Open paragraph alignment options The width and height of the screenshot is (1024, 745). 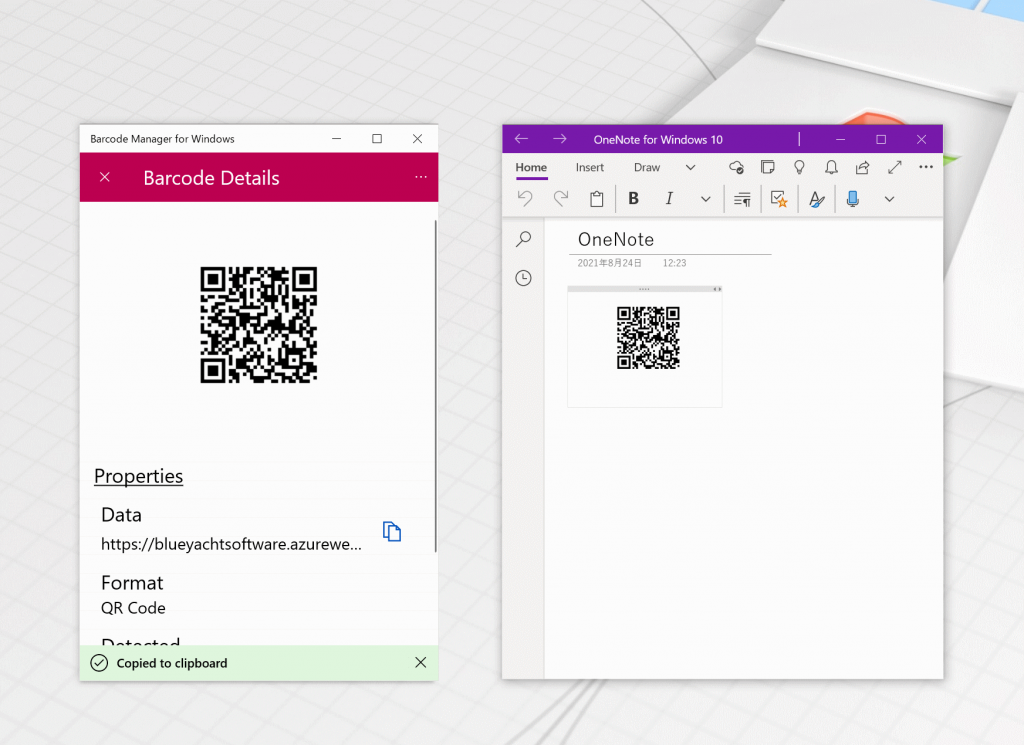pyautogui.click(x=742, y=199)
